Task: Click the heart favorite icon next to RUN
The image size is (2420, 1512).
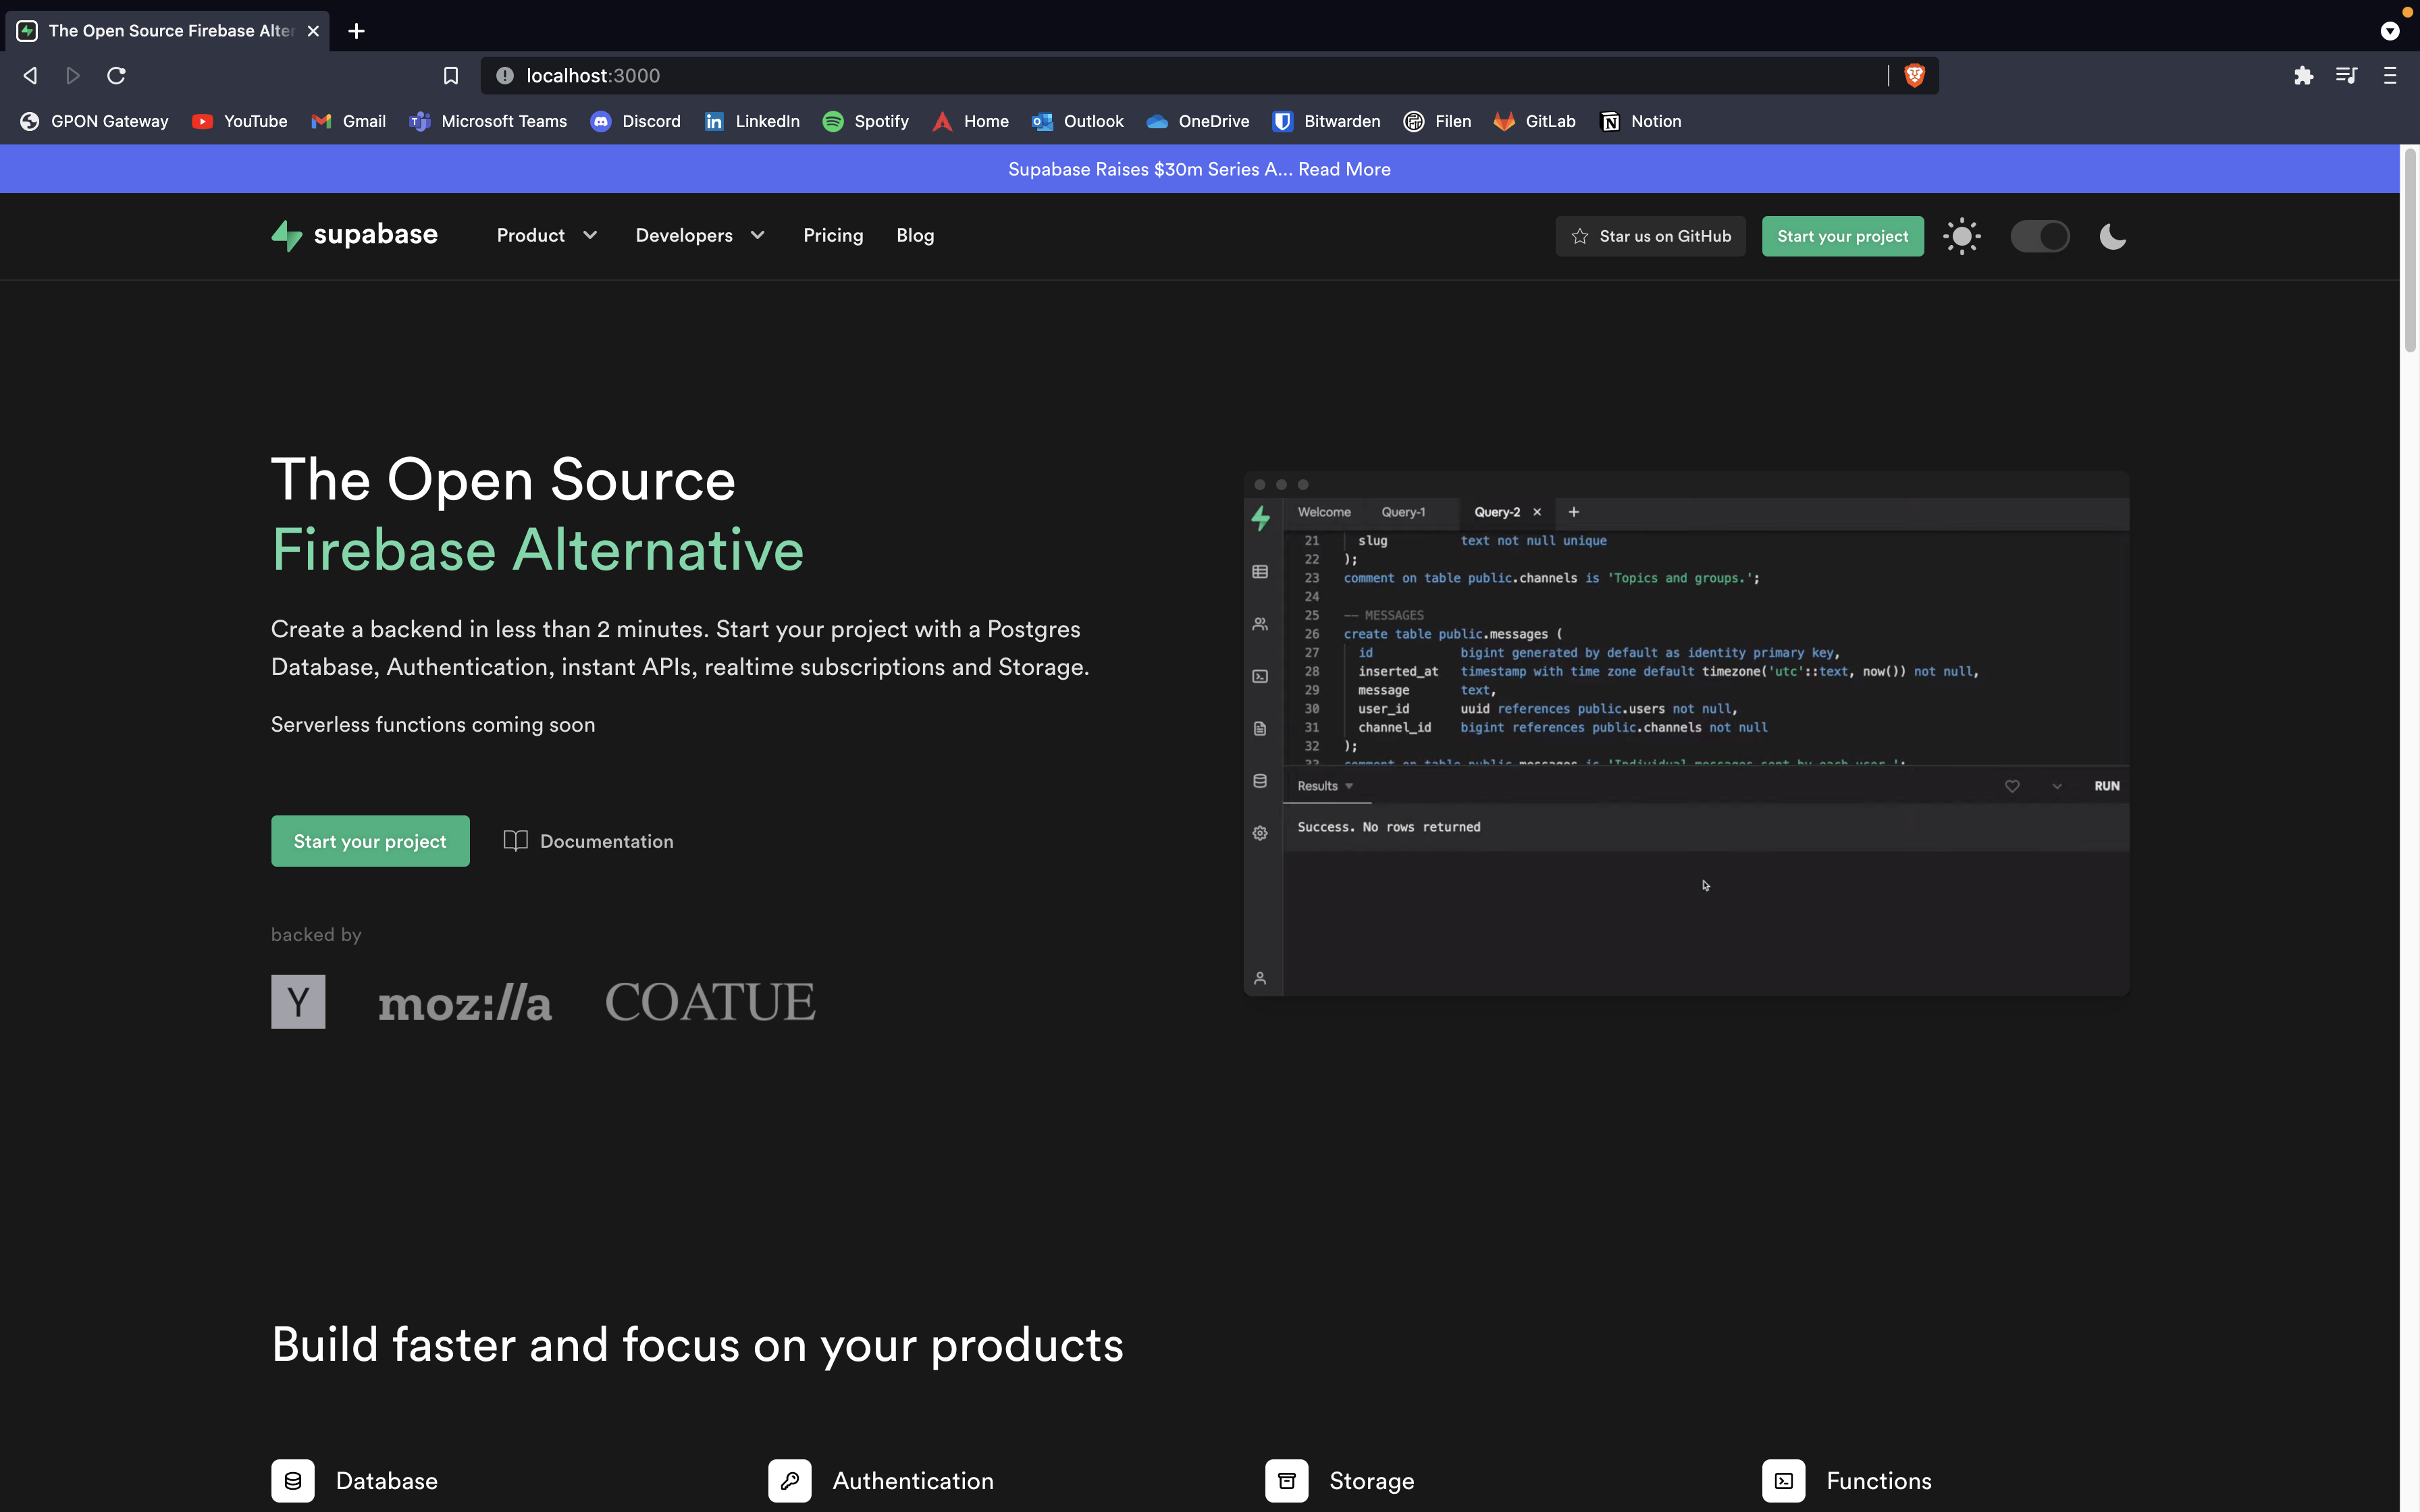Action: pos(2012,786)
